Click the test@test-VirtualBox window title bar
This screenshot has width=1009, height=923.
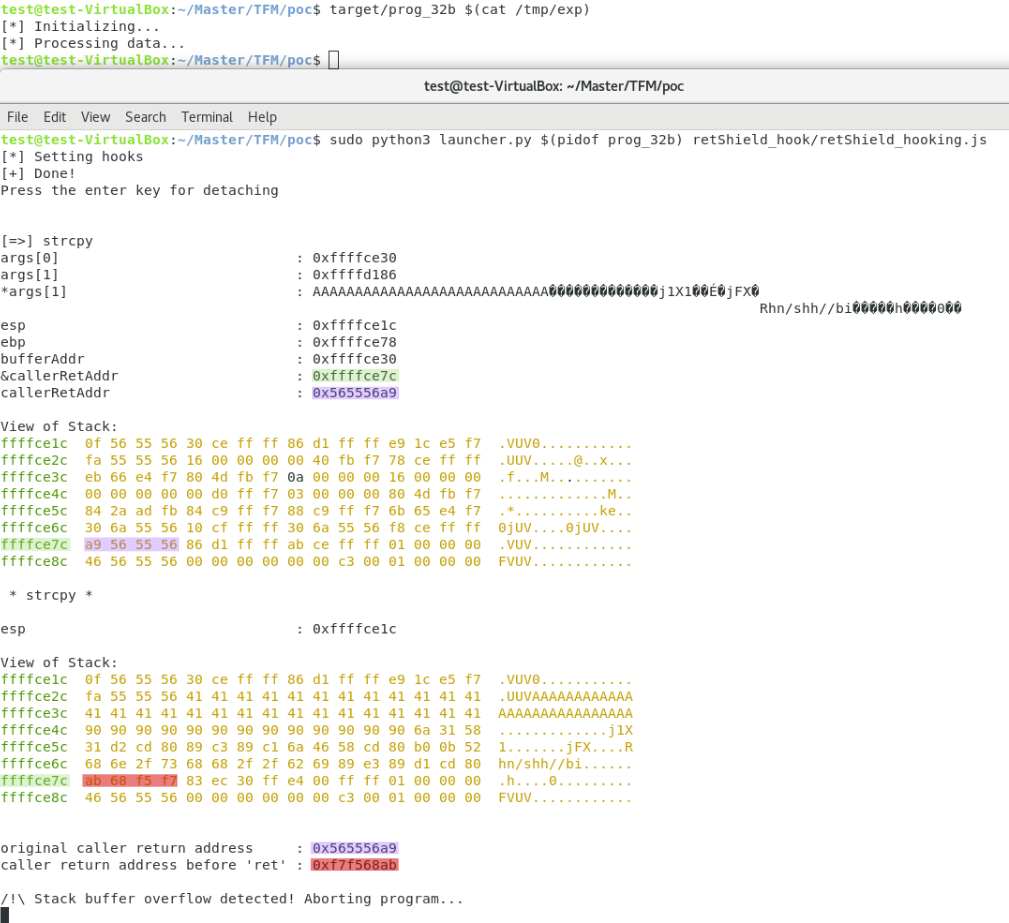[553, 86]
